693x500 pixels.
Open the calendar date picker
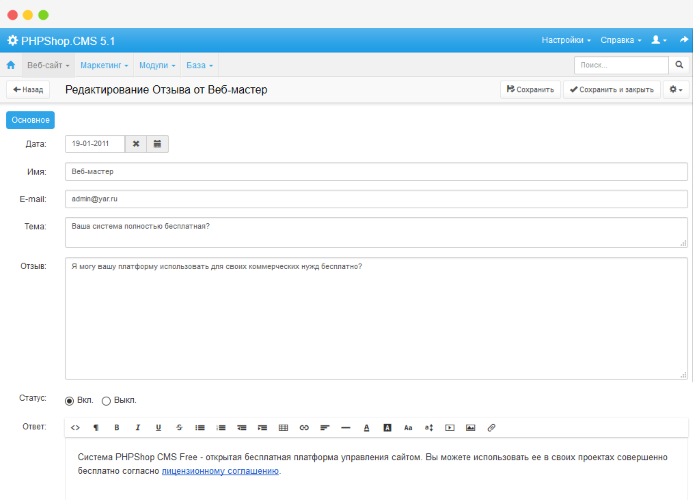tap(157, 144)
